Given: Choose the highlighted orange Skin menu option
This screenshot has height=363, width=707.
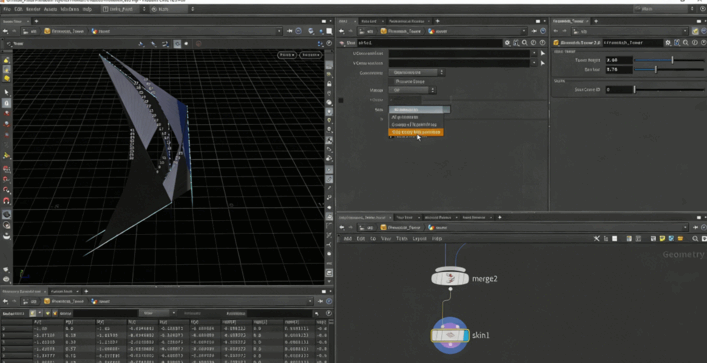Looking at the screenshot, I should pyautogui.click(x=416, y=132).
